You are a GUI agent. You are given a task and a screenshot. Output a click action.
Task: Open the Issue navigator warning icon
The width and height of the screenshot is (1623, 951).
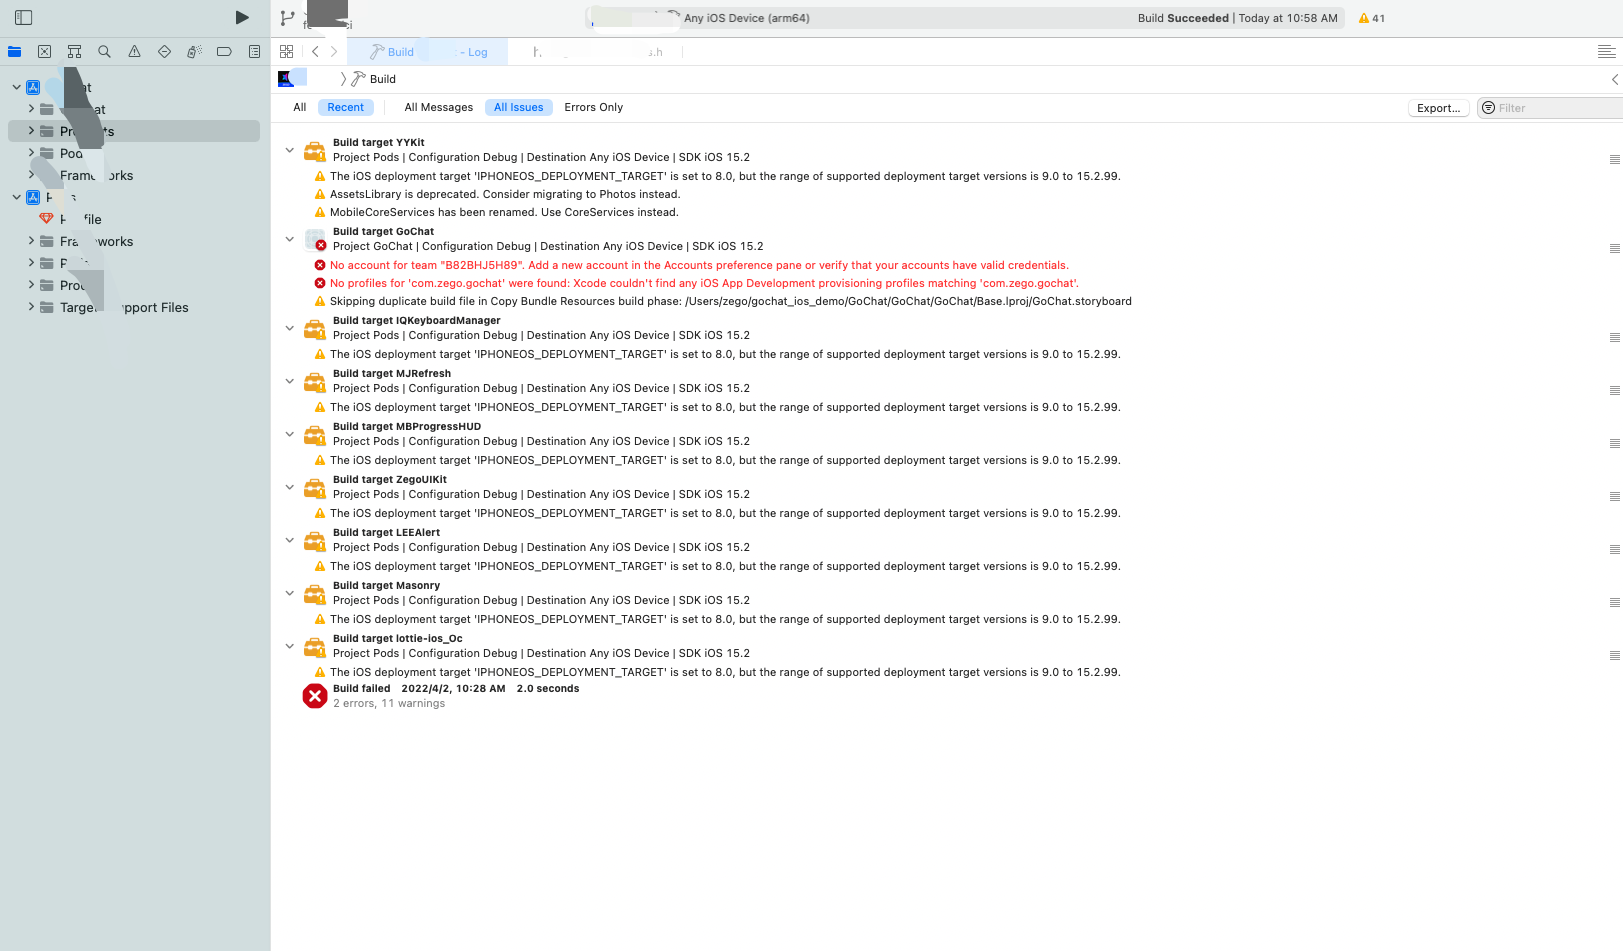click(x=134, y=51)
